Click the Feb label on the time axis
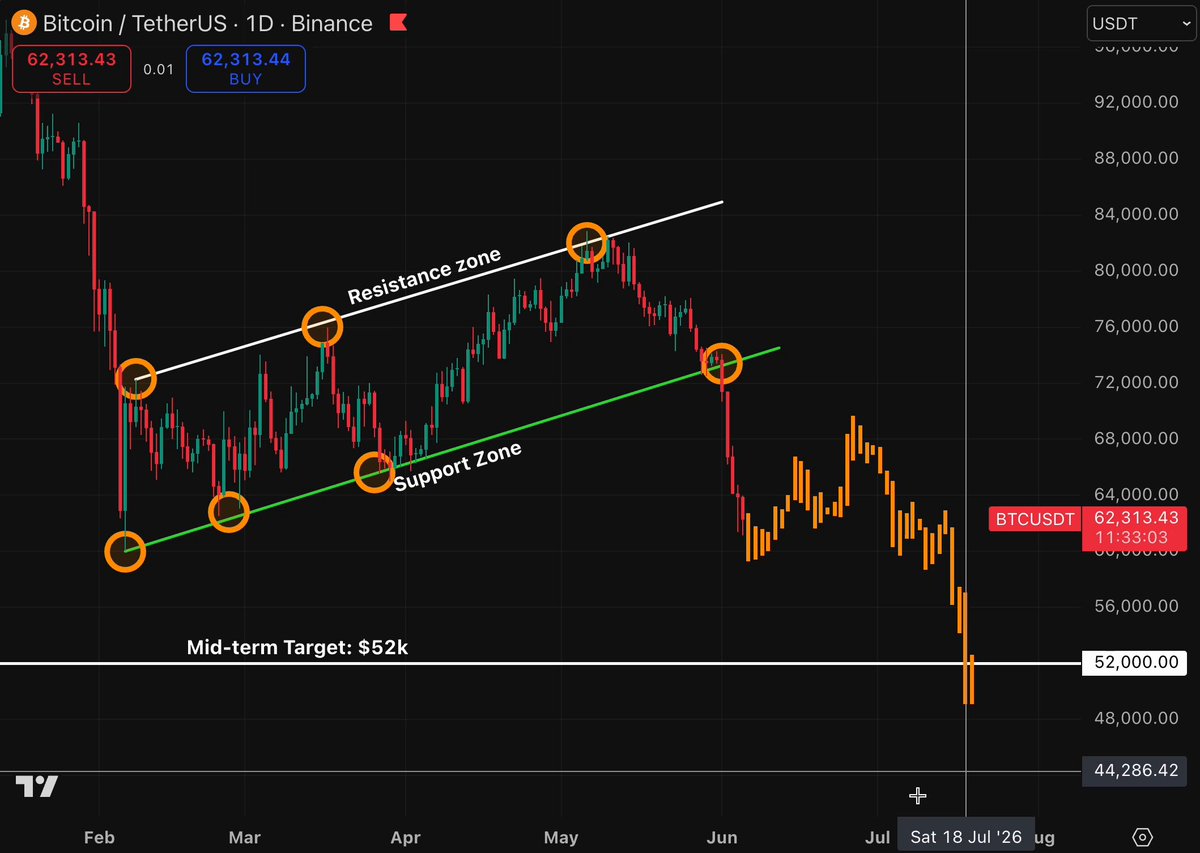The width and height of the screenshot is (1200, 853). [99, 836]
